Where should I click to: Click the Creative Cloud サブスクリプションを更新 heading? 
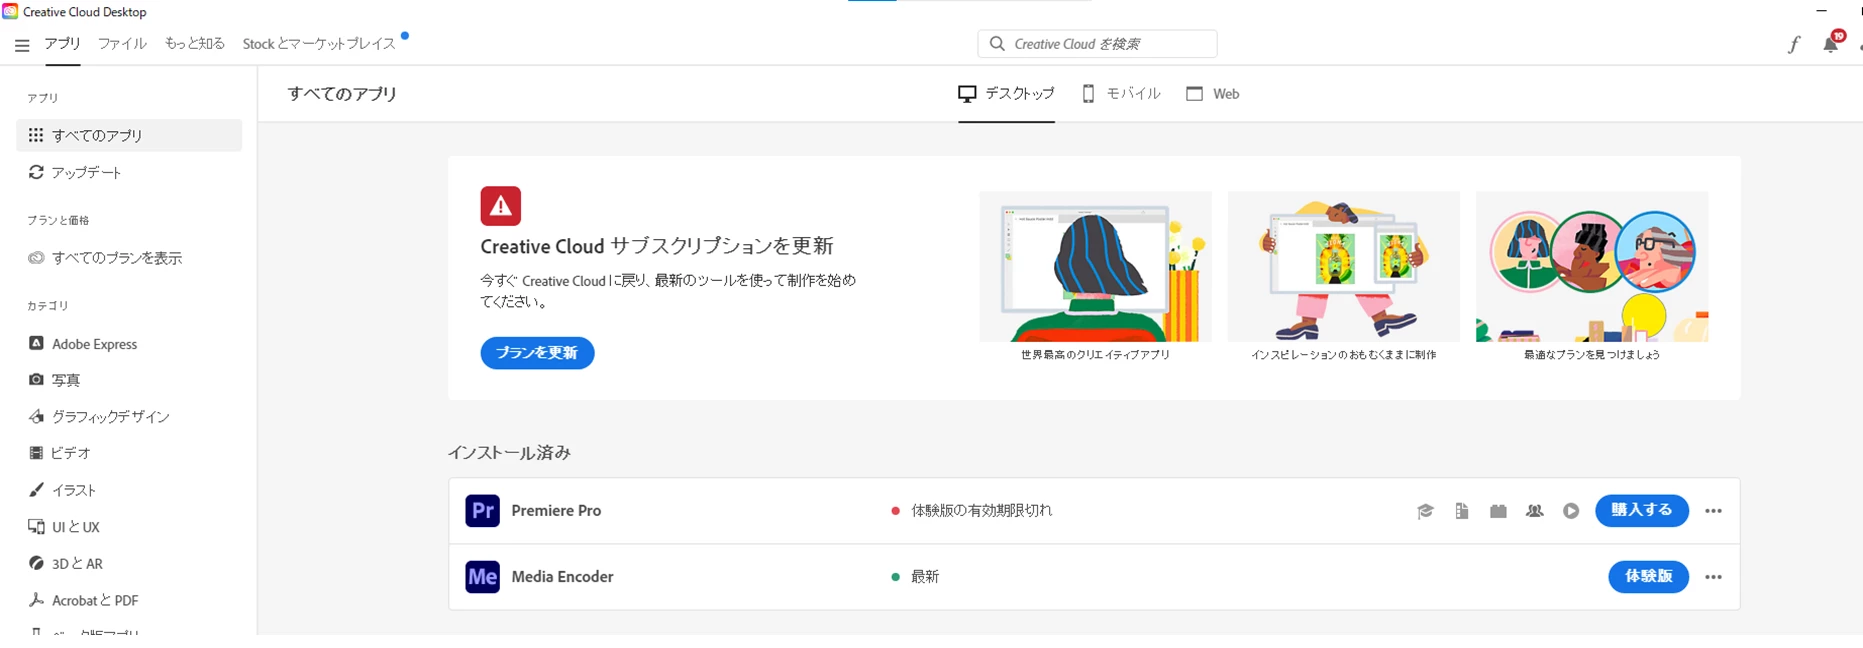657,246
